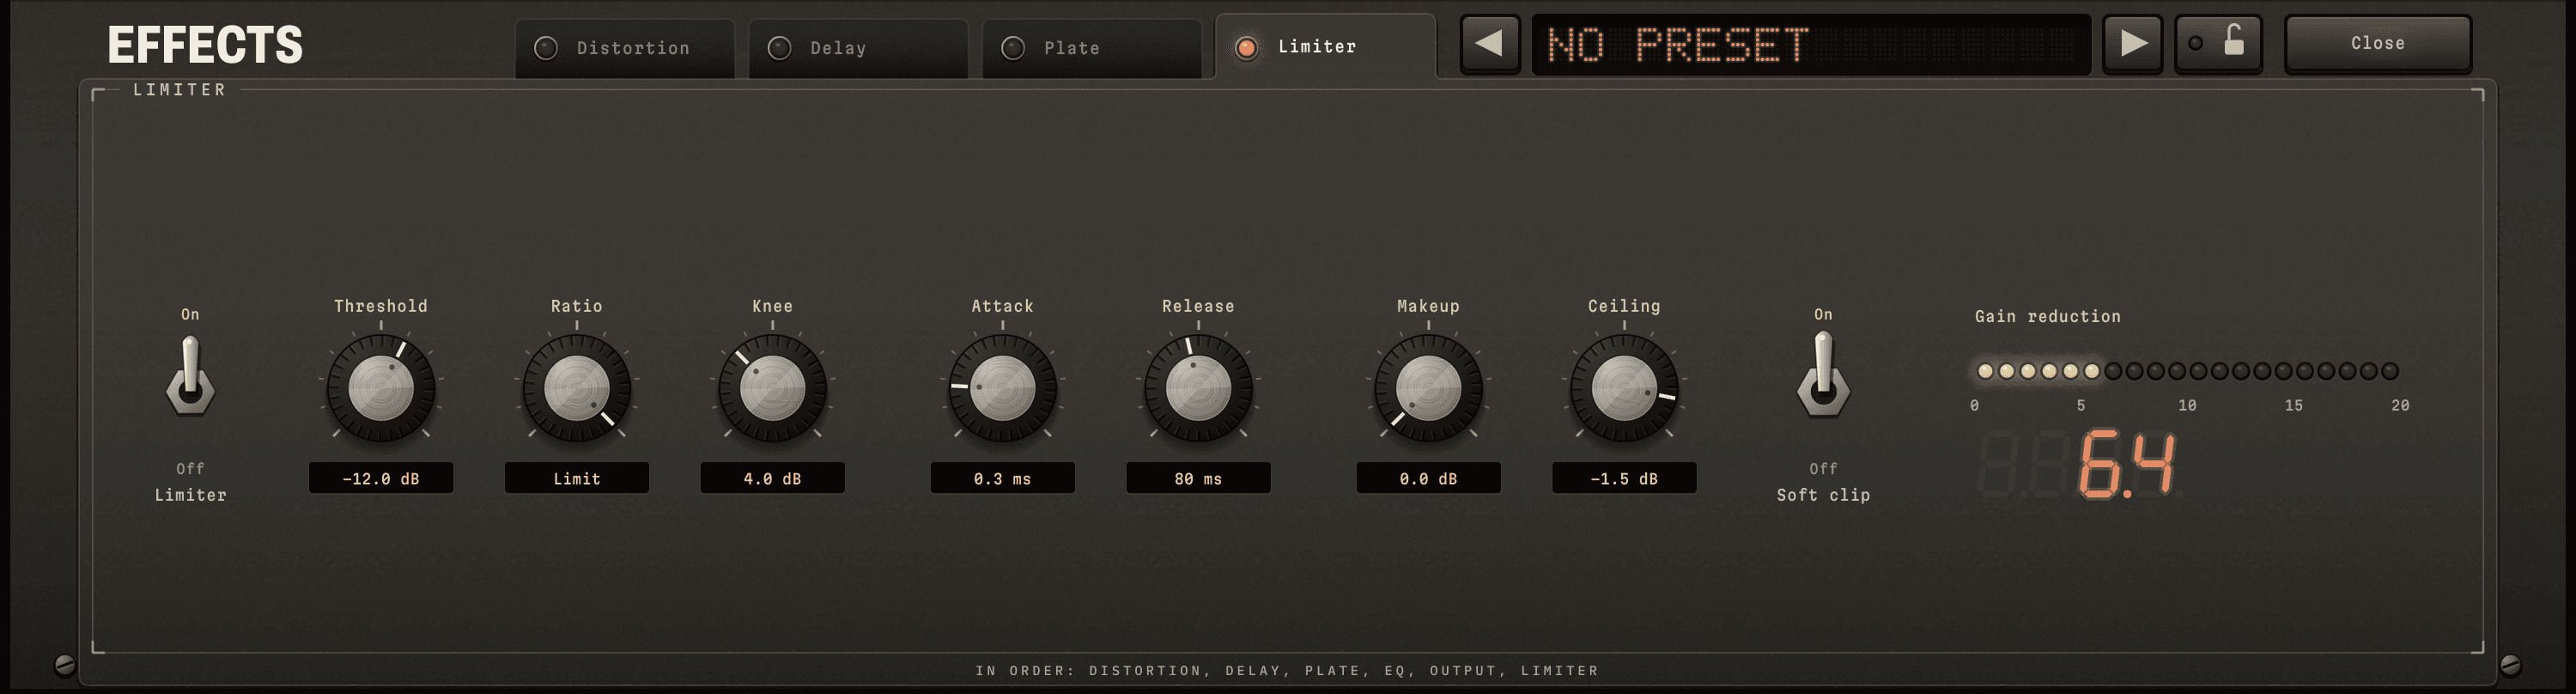Screen dimensions: 2576x694
Task: Click the Threshold label
Action: [x=381, y=306]
